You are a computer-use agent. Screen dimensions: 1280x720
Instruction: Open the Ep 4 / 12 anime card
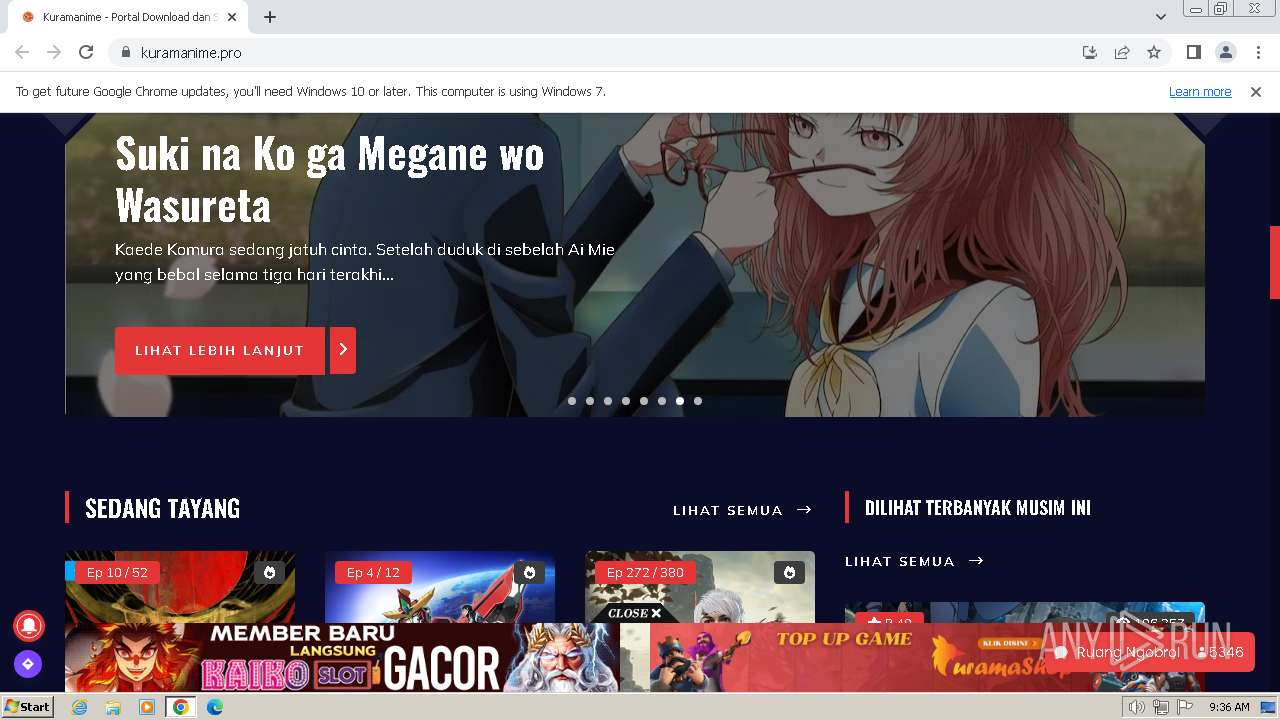(440, 587)
